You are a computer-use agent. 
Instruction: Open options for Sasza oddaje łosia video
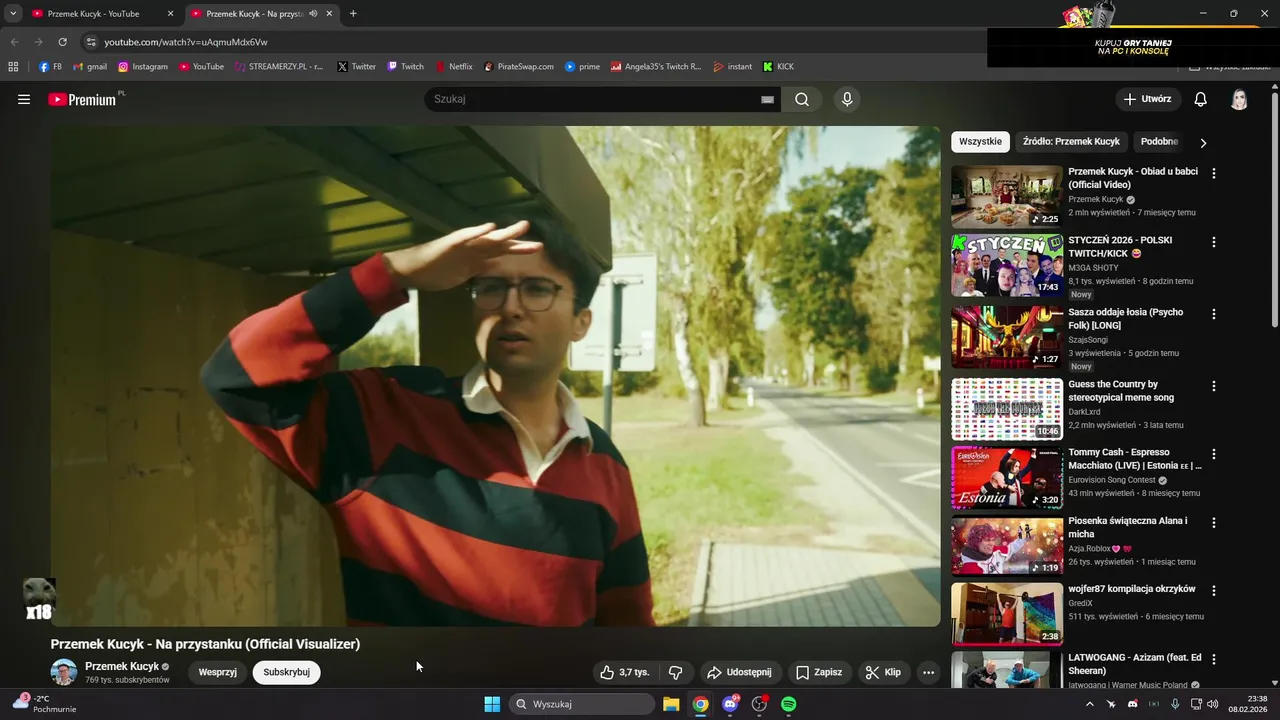1214,314
